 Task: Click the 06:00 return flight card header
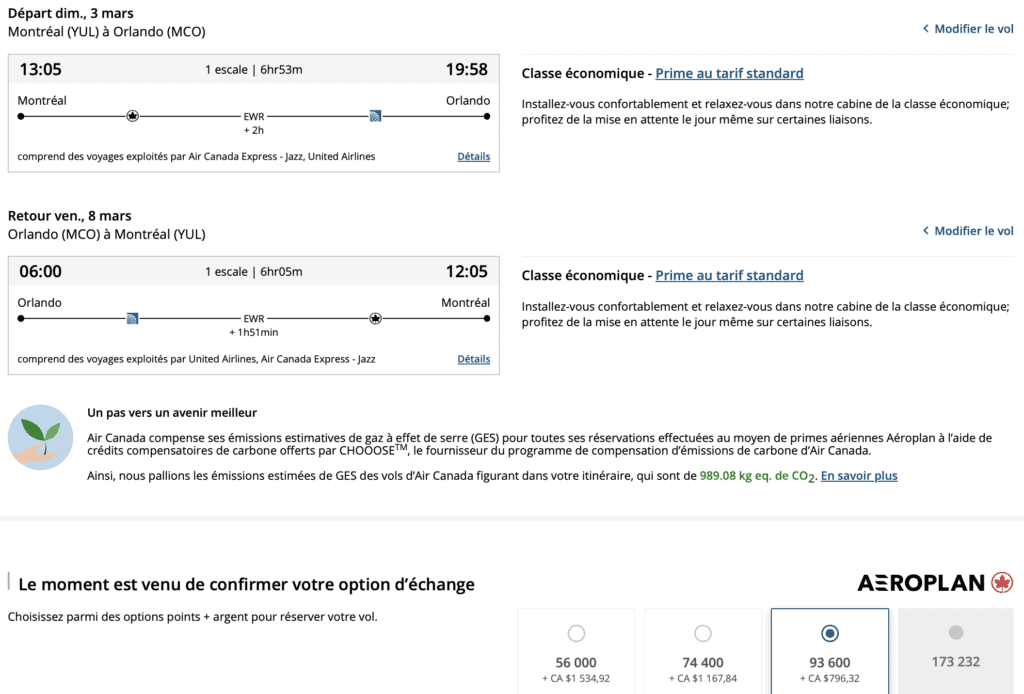pos(253,271)
